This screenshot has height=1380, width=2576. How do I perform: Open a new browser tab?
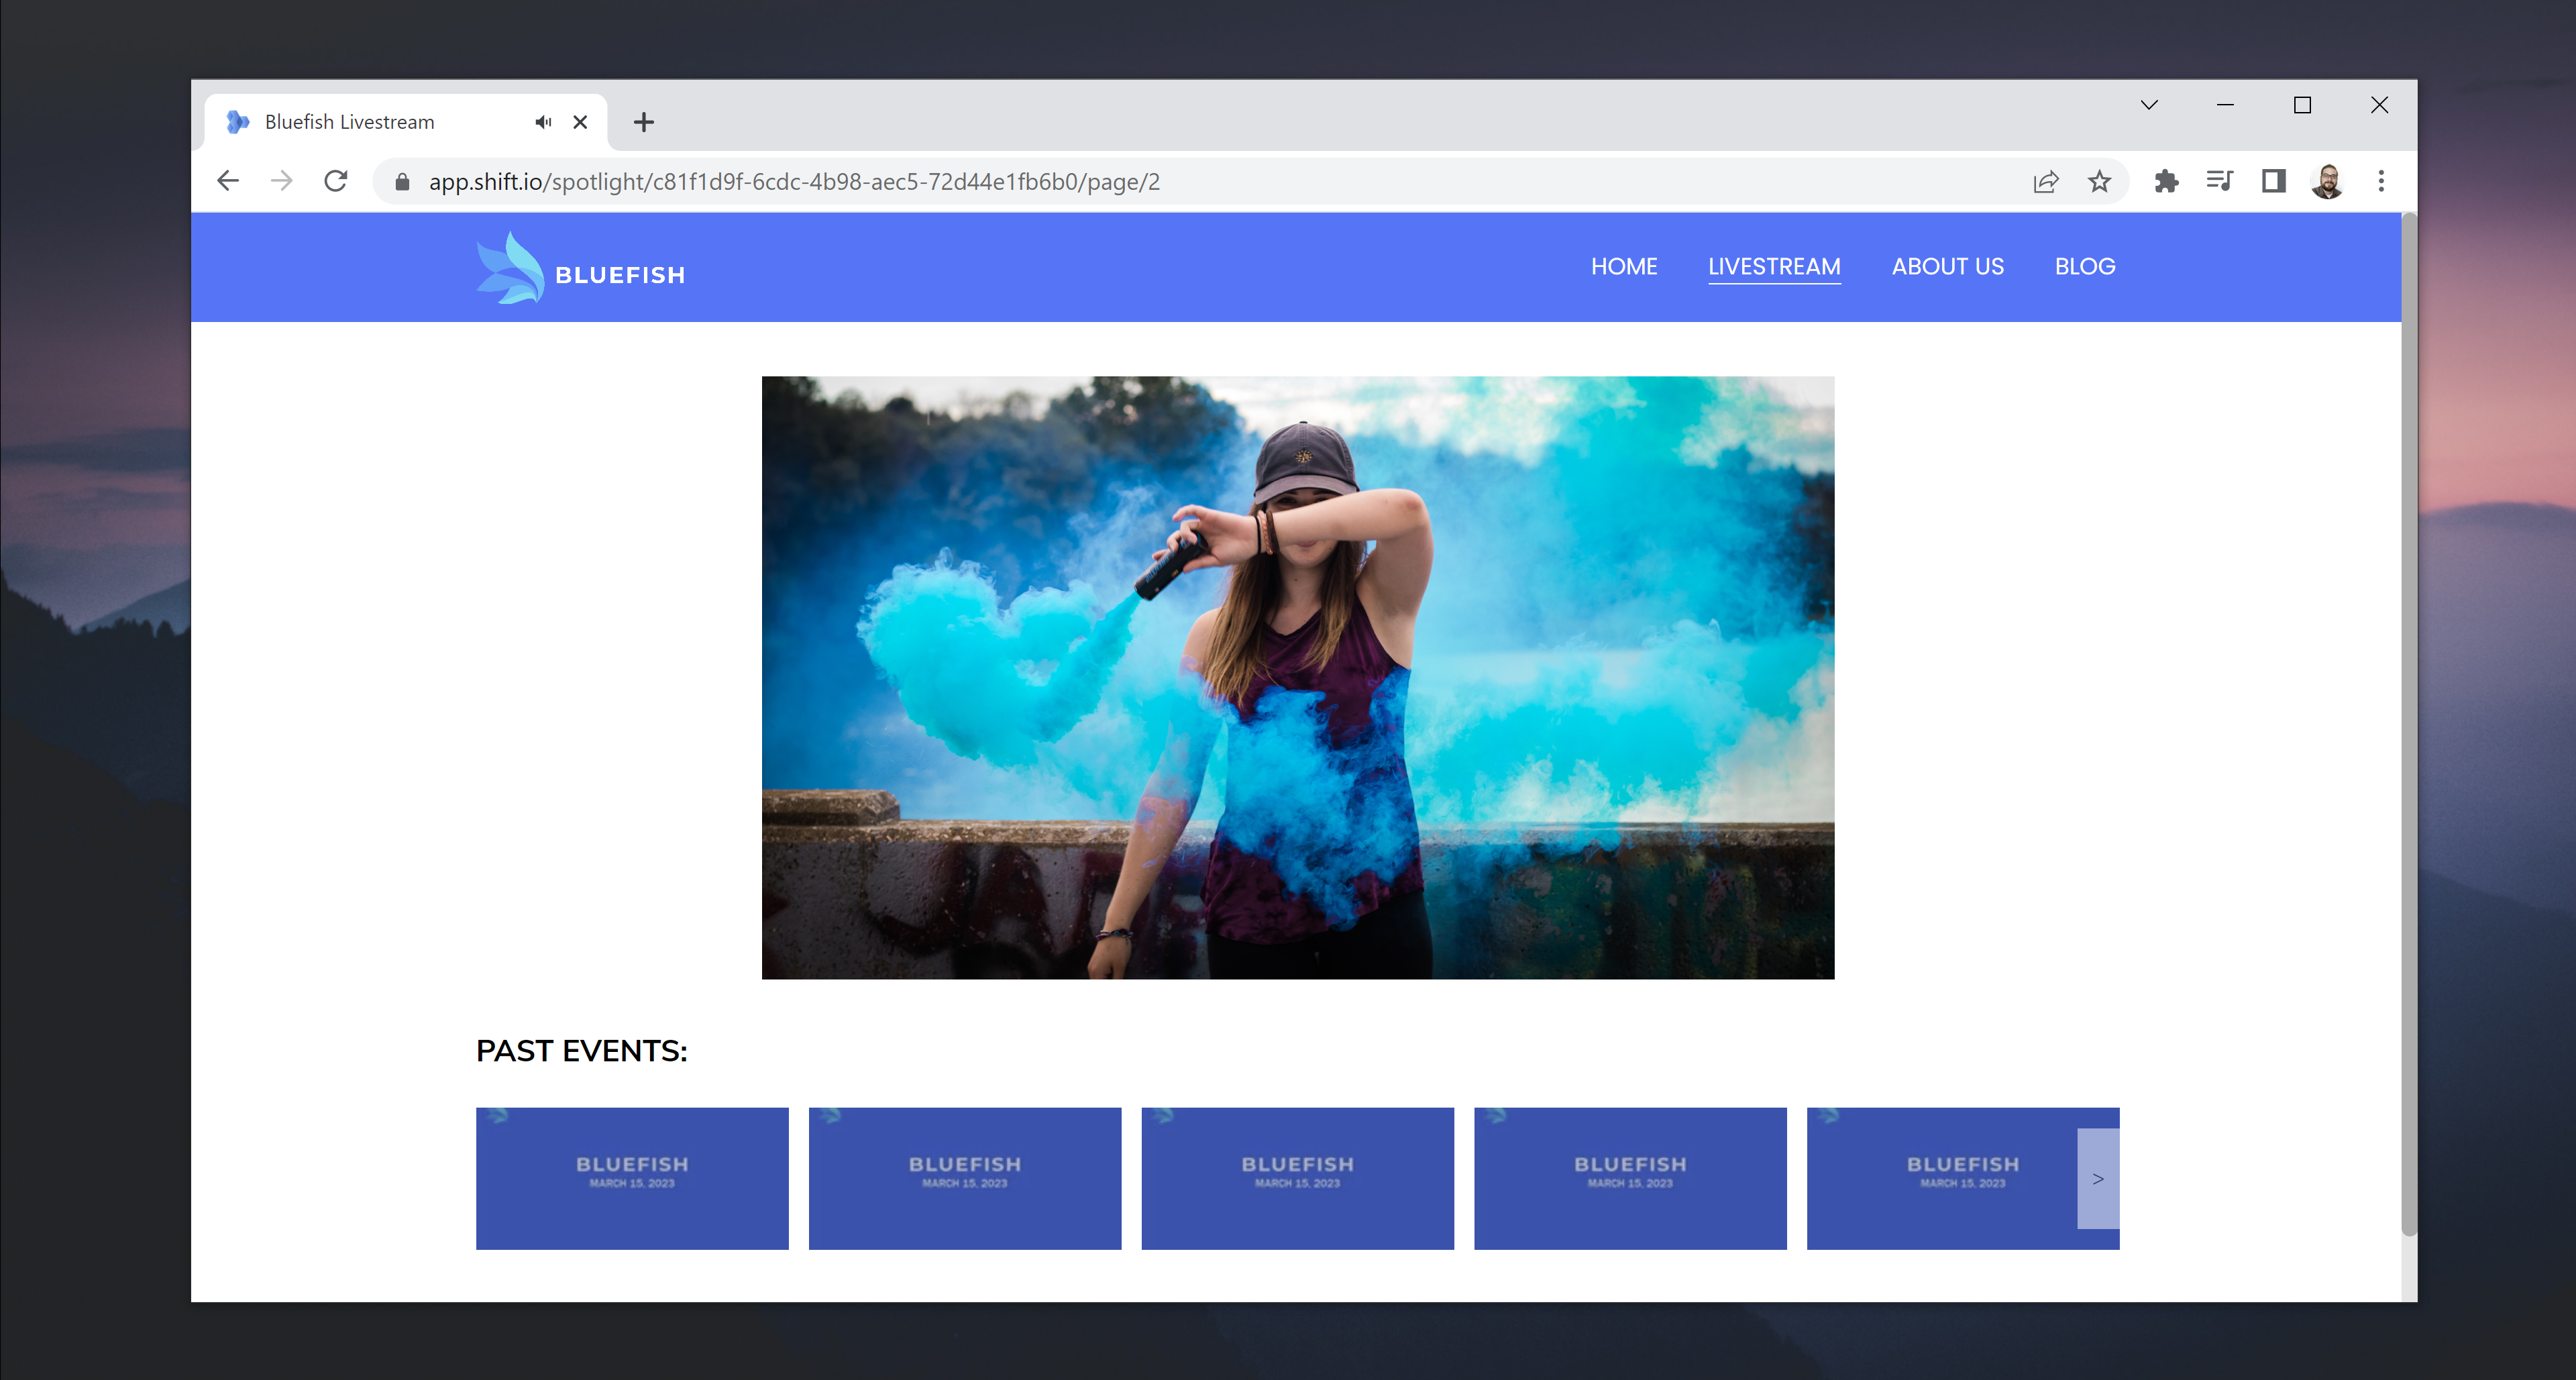click(644, 122)
